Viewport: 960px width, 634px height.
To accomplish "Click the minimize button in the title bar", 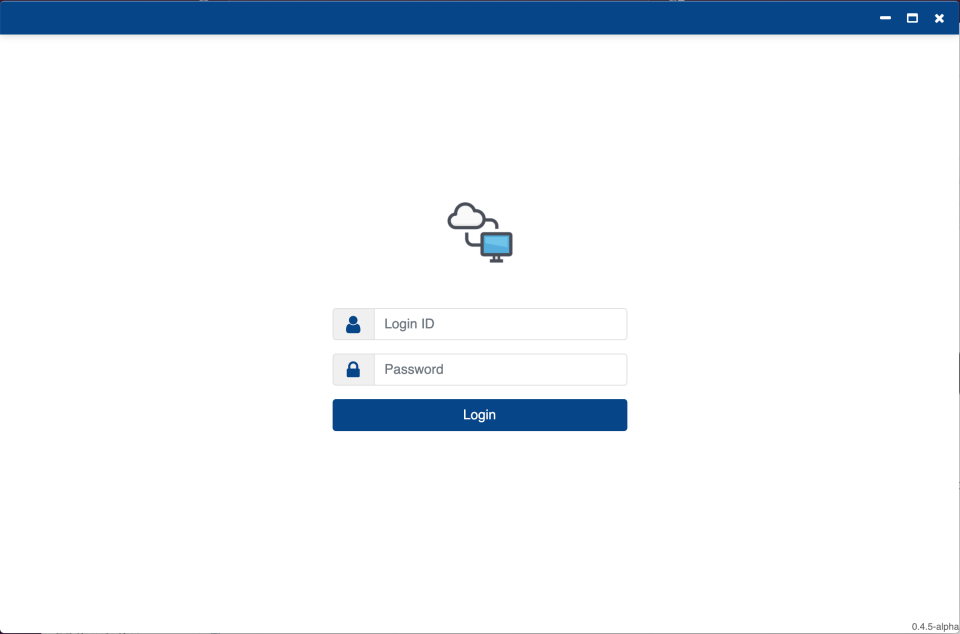I will [884, 17].
